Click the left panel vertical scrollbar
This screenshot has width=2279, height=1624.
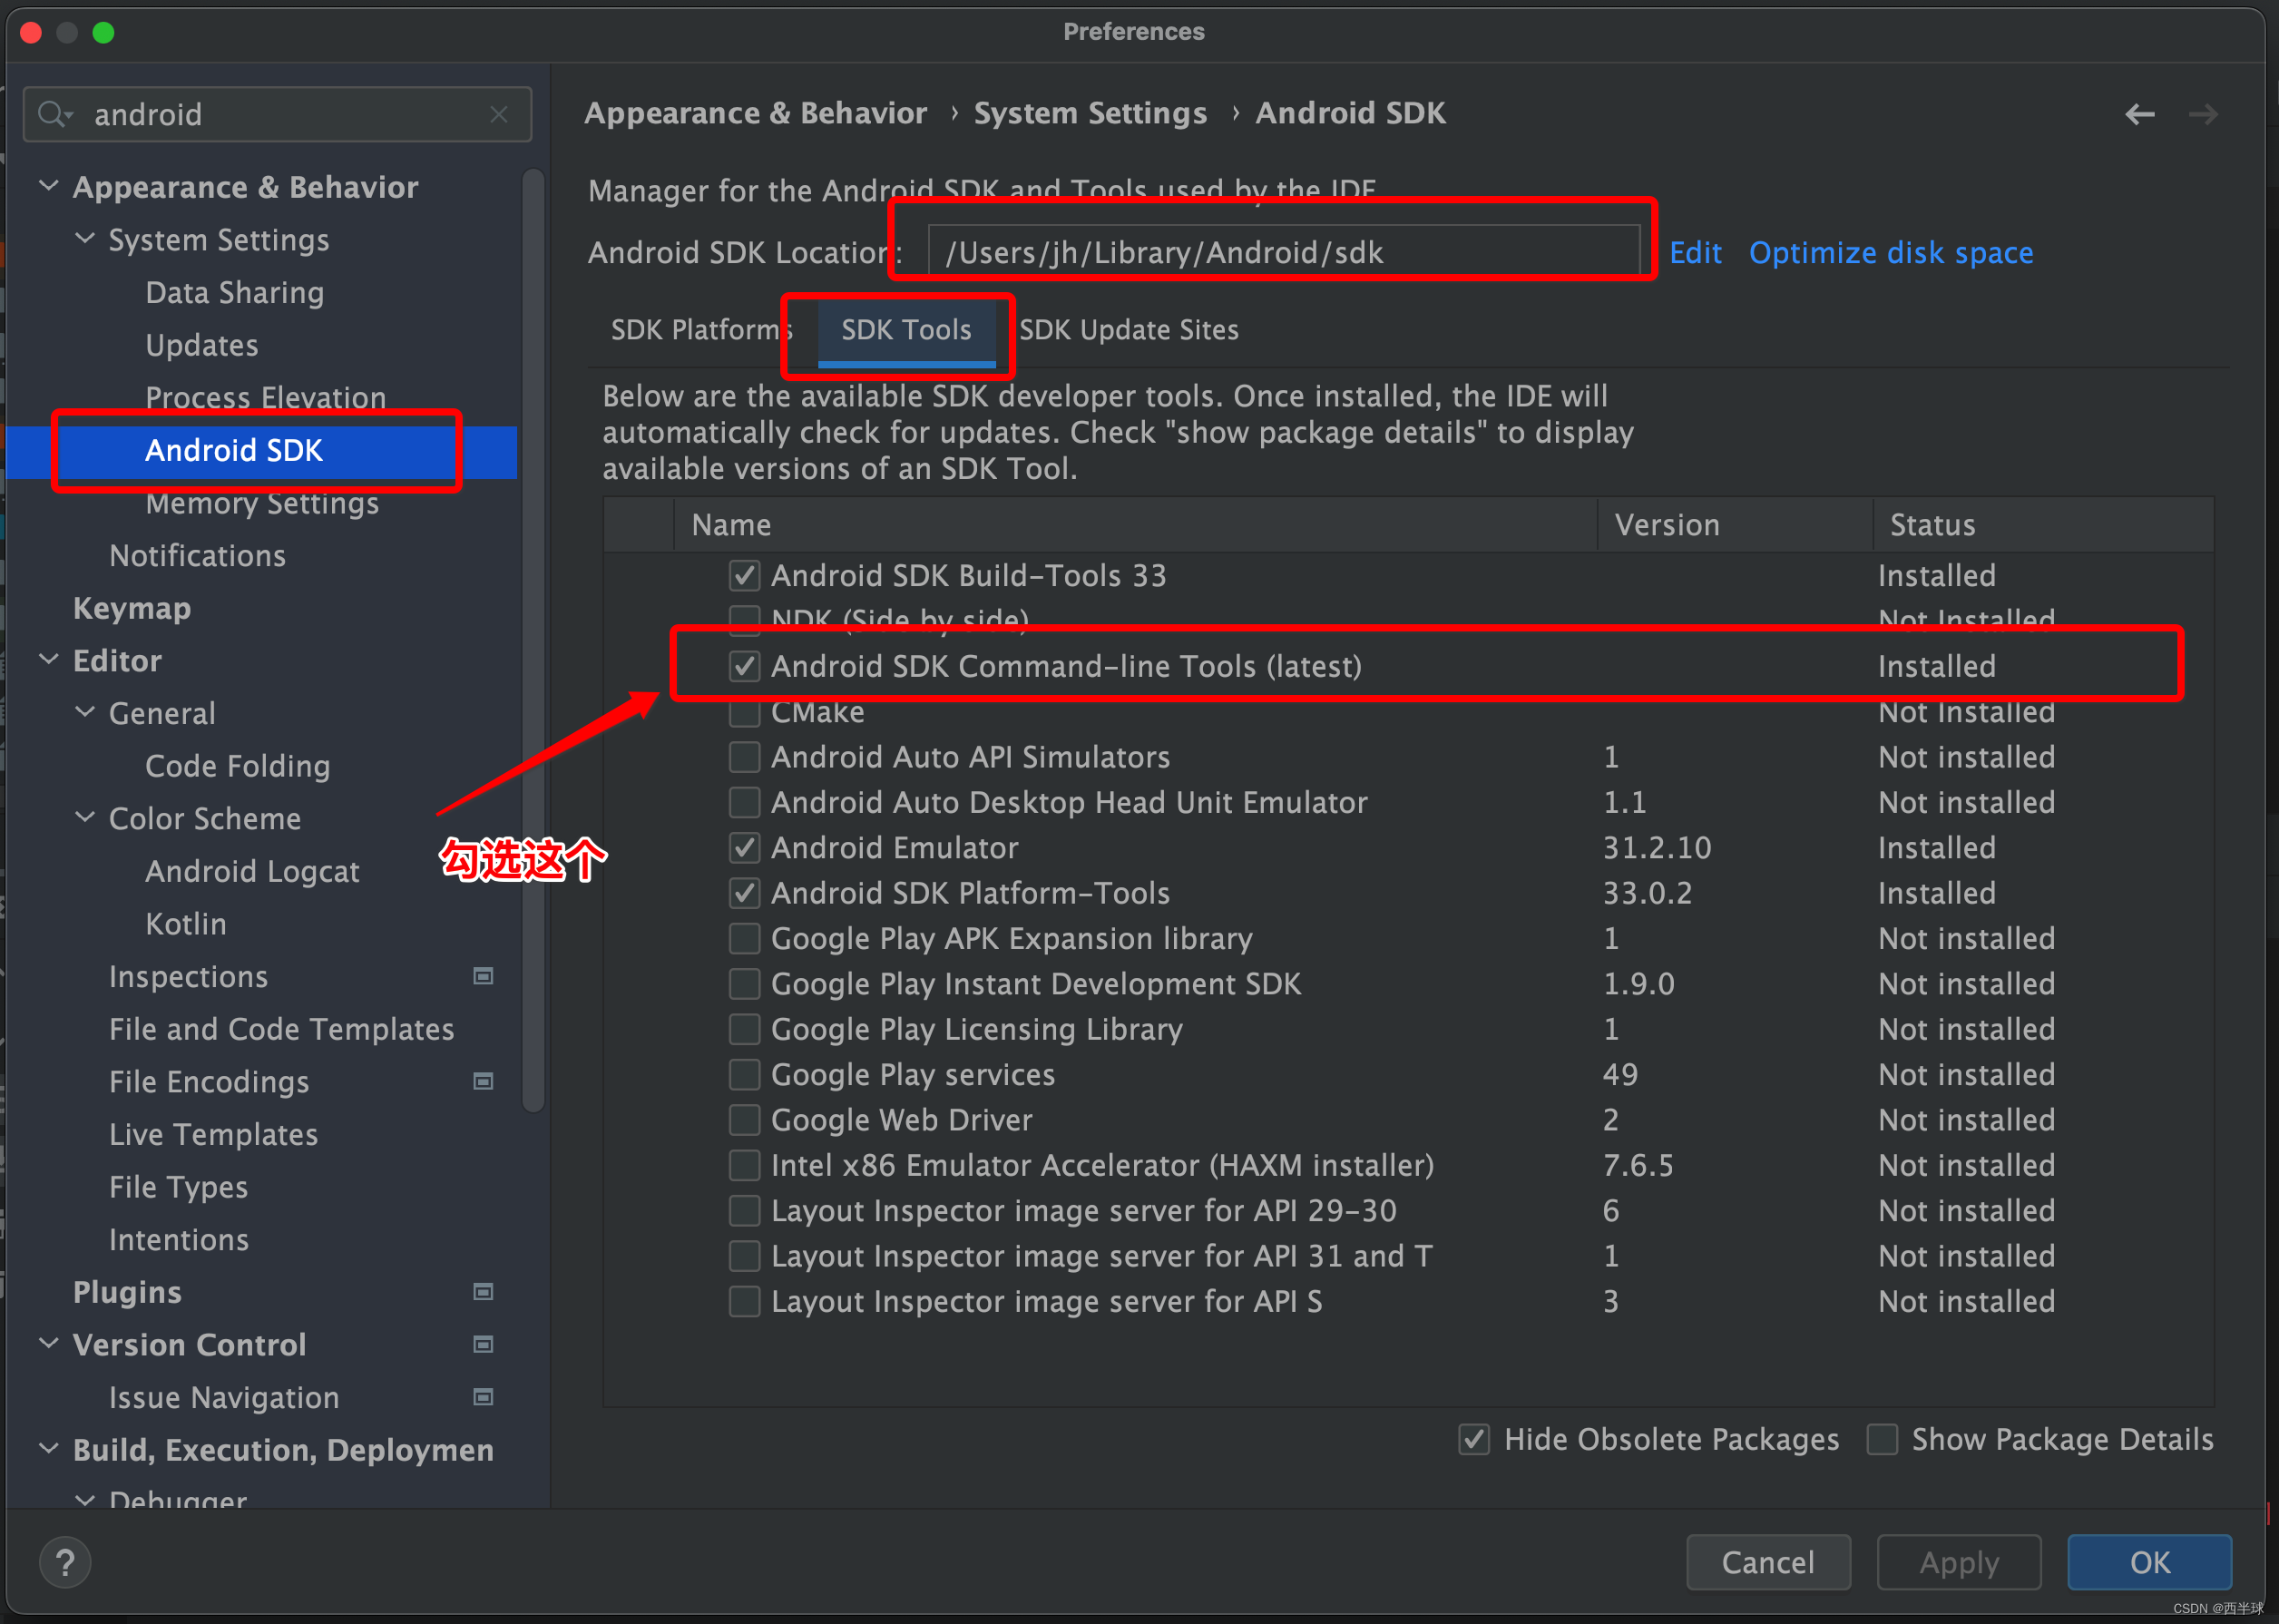point(534,640)
